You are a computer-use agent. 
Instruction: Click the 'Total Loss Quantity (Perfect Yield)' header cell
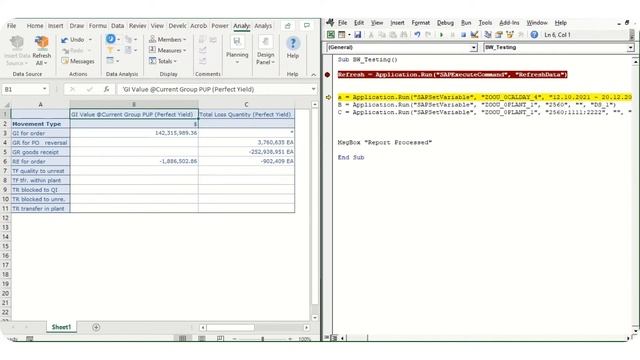tap(246, 114)
